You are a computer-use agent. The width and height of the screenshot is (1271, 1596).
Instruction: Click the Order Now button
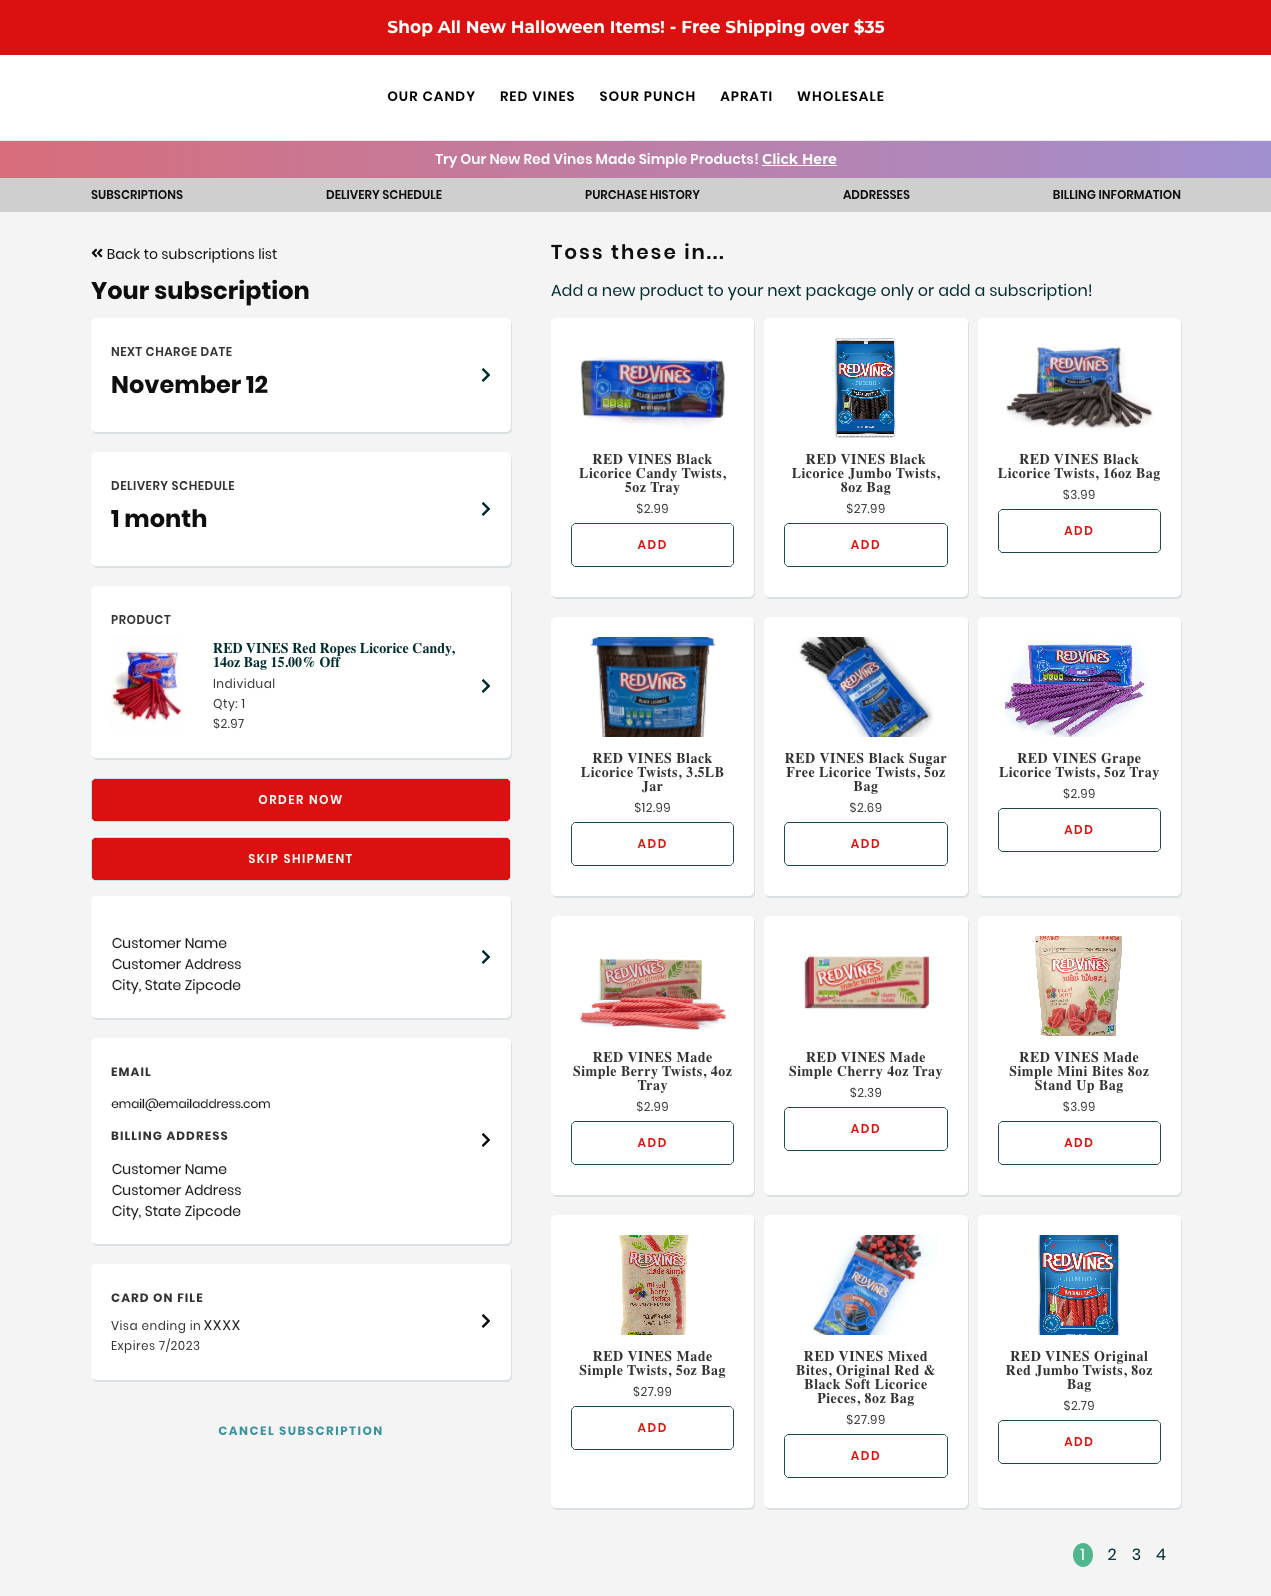pyautogui.click(x=301, y=800)
